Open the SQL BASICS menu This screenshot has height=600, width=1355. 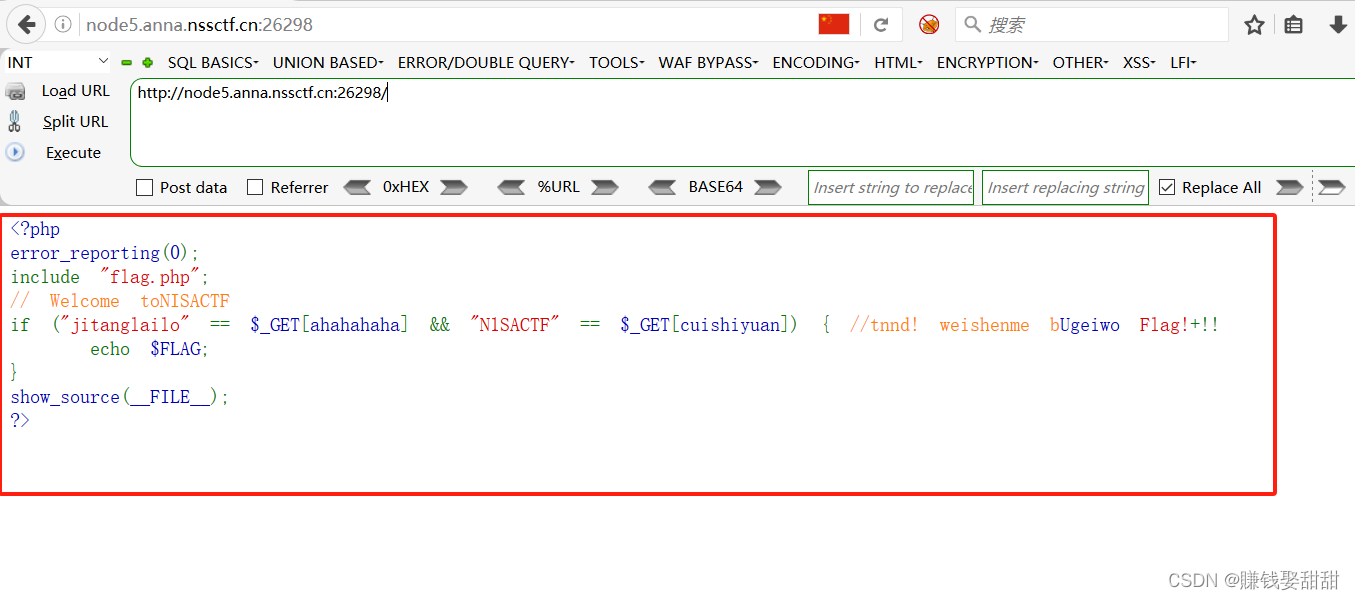213,62
